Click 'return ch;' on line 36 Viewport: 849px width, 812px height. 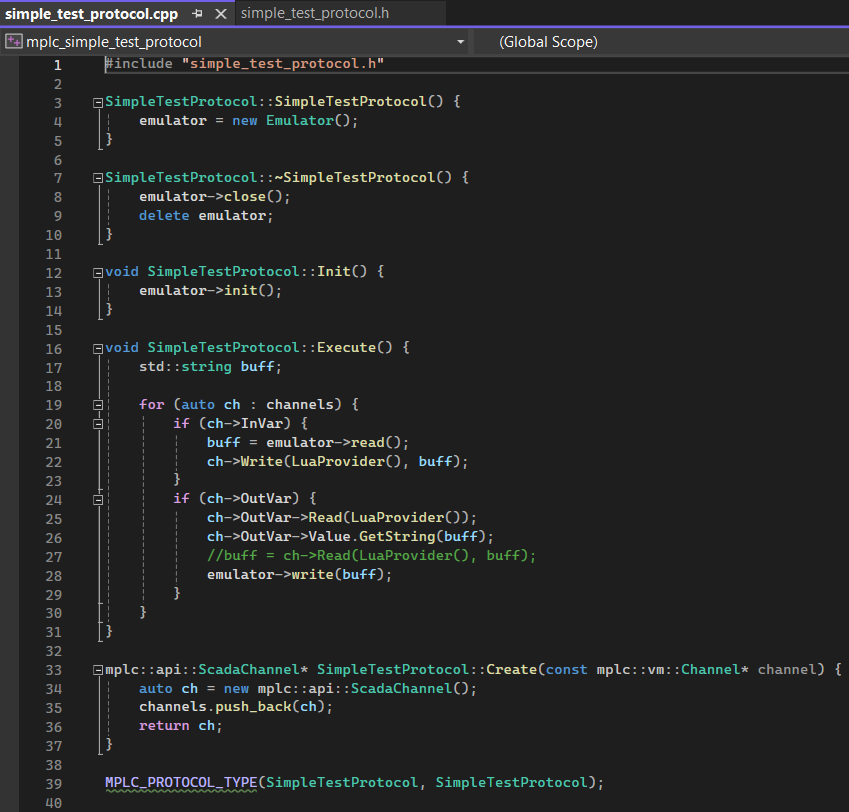coord(180,726)
